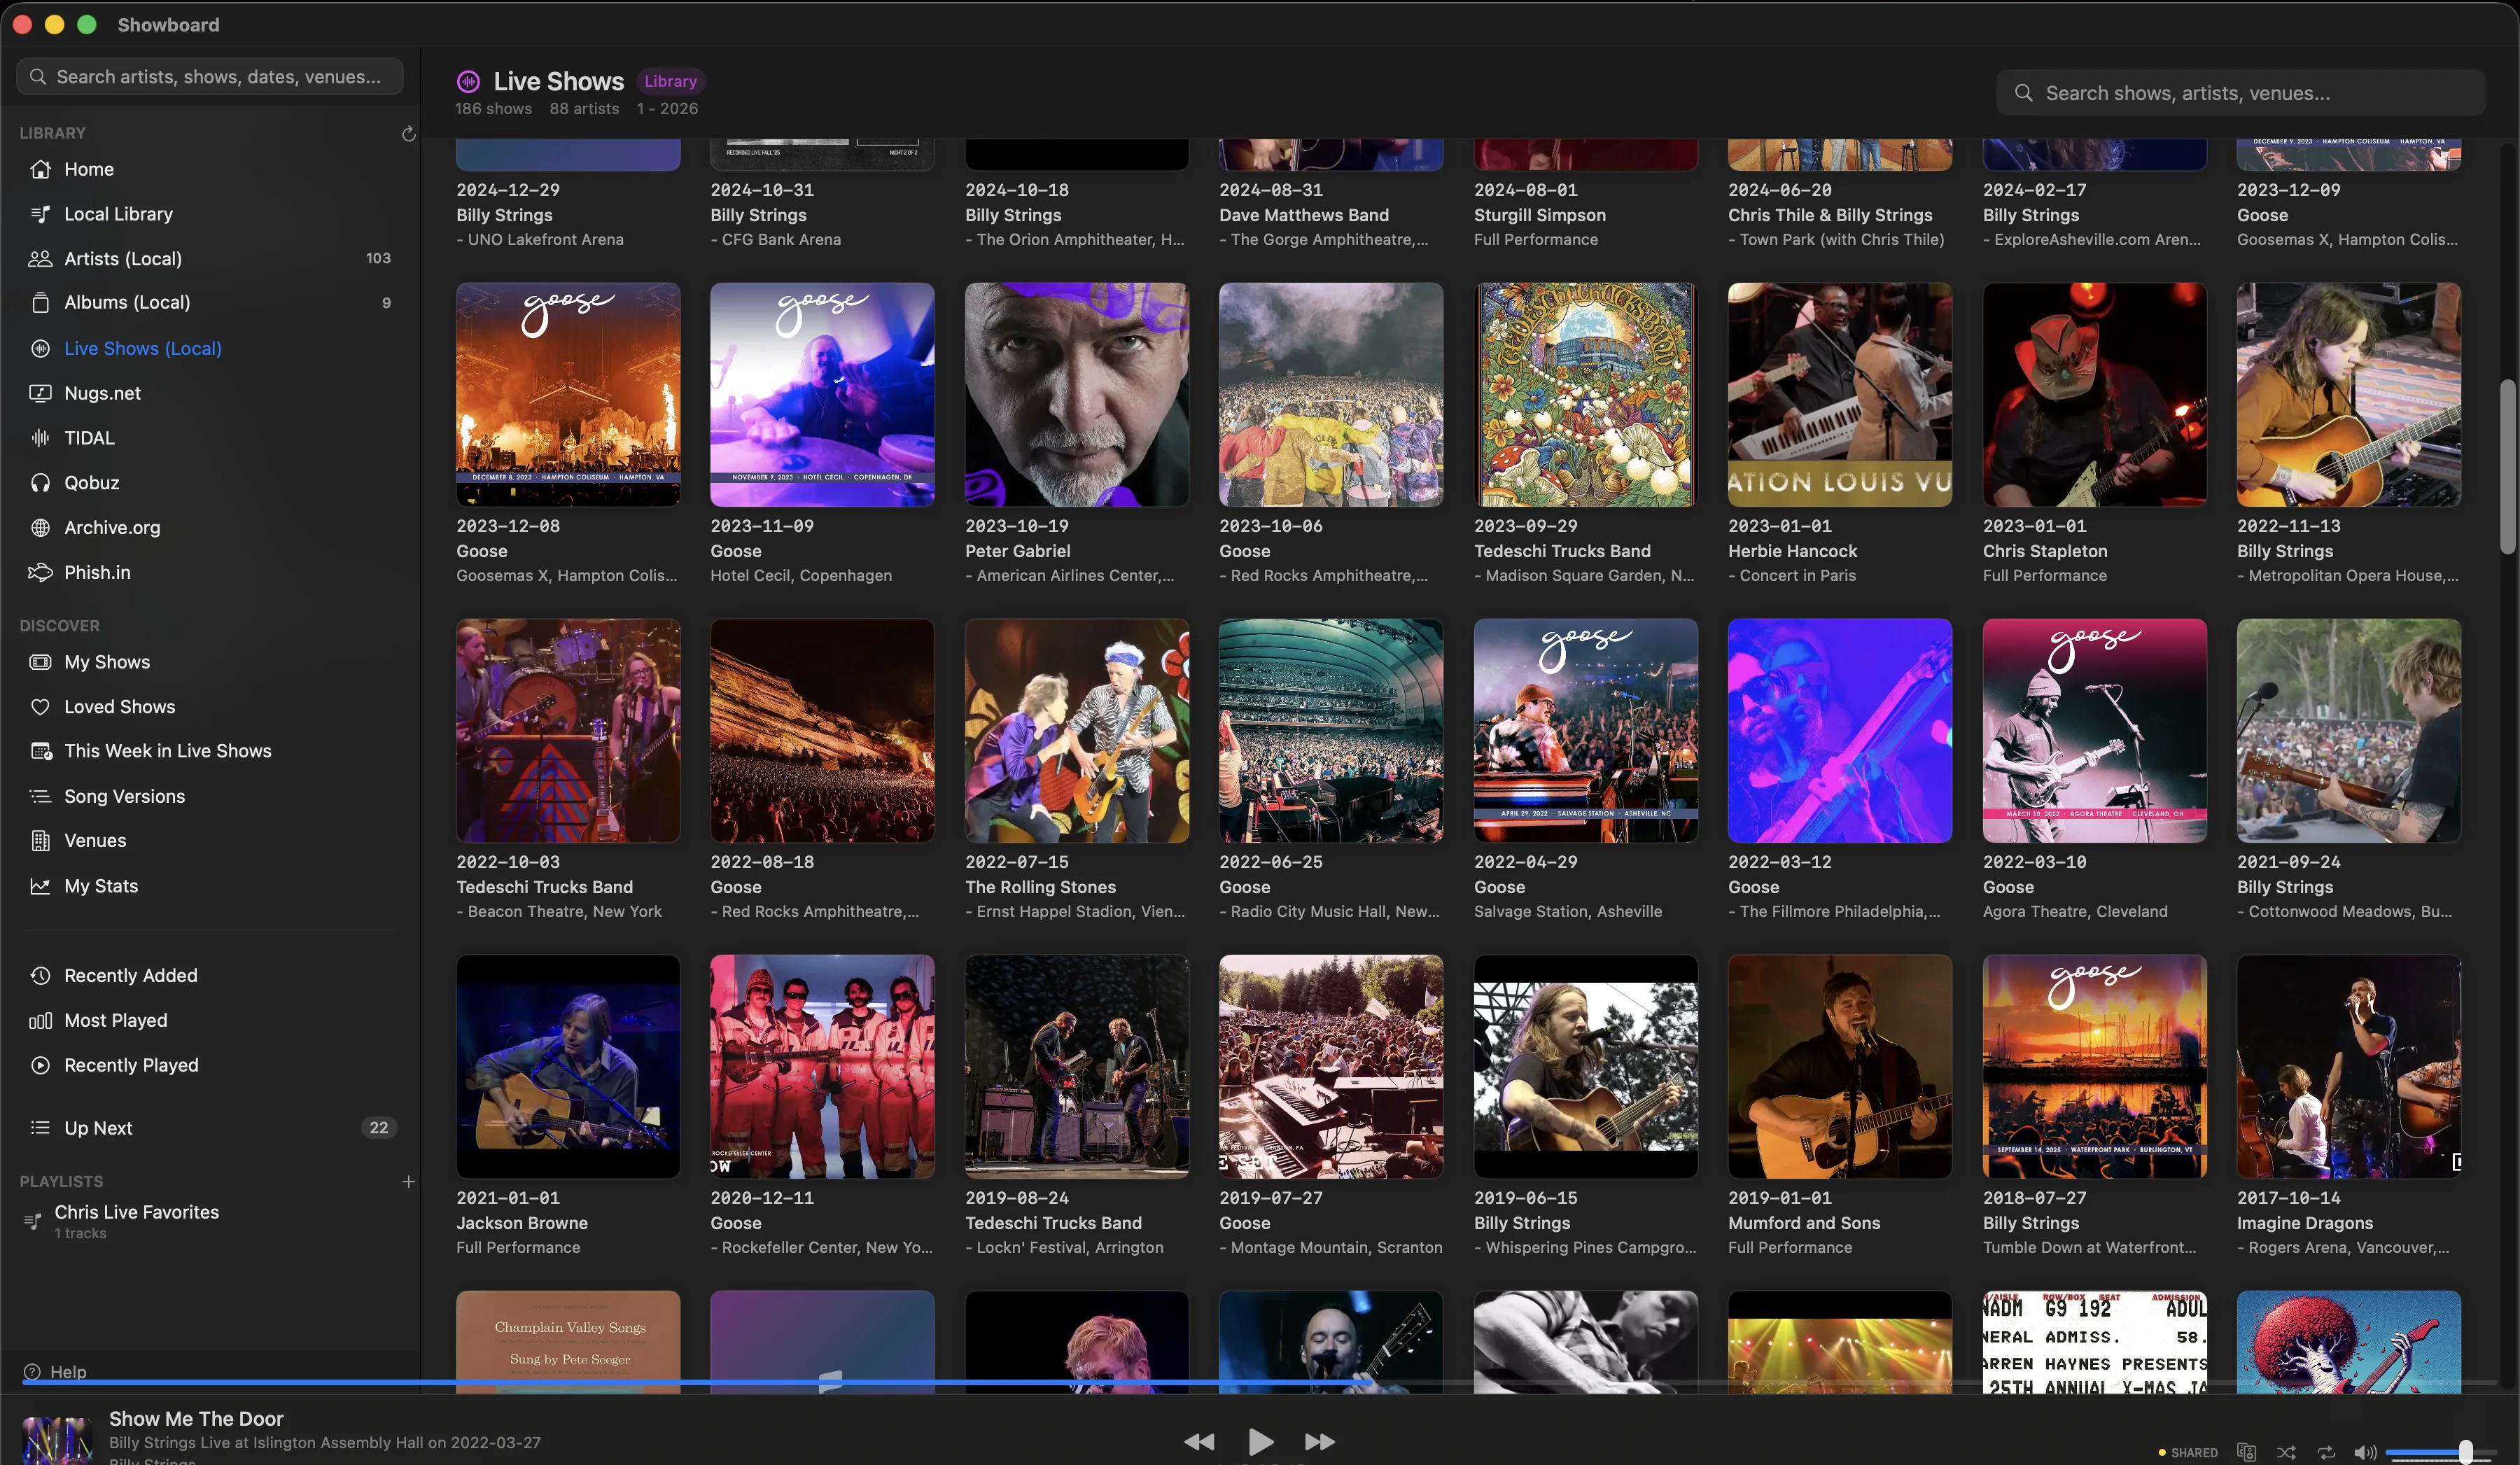Open My Shows in the Discover section

104,661
